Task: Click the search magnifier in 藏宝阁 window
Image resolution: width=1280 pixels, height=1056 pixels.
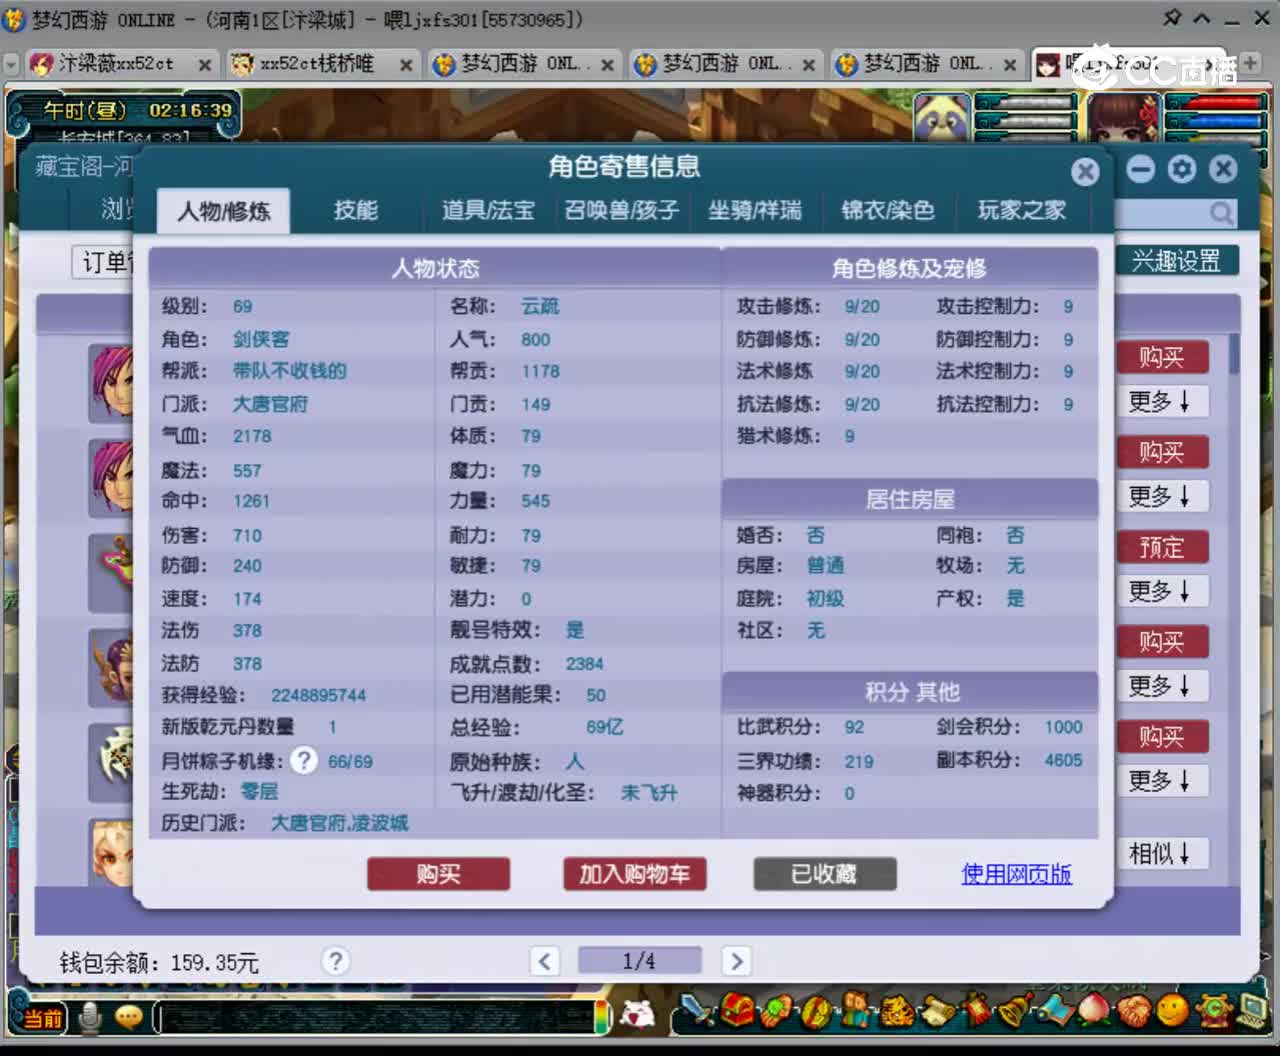Action: click(1221, 213)
